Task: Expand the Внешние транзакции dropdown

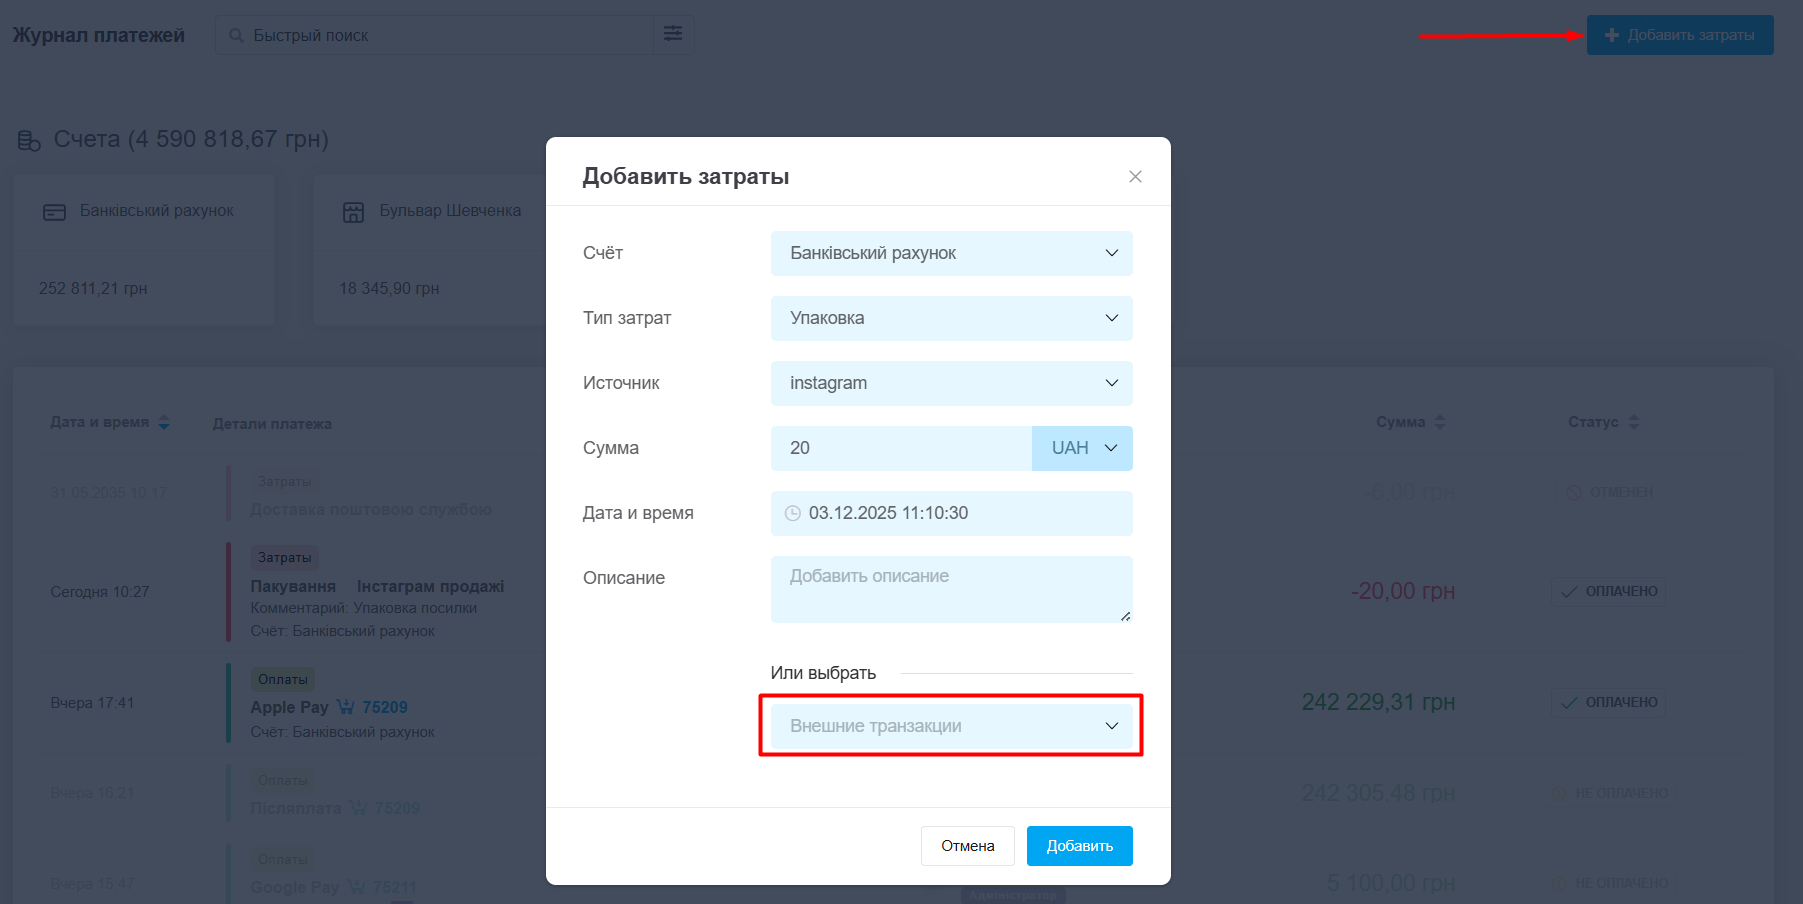Action: point(951,726)
